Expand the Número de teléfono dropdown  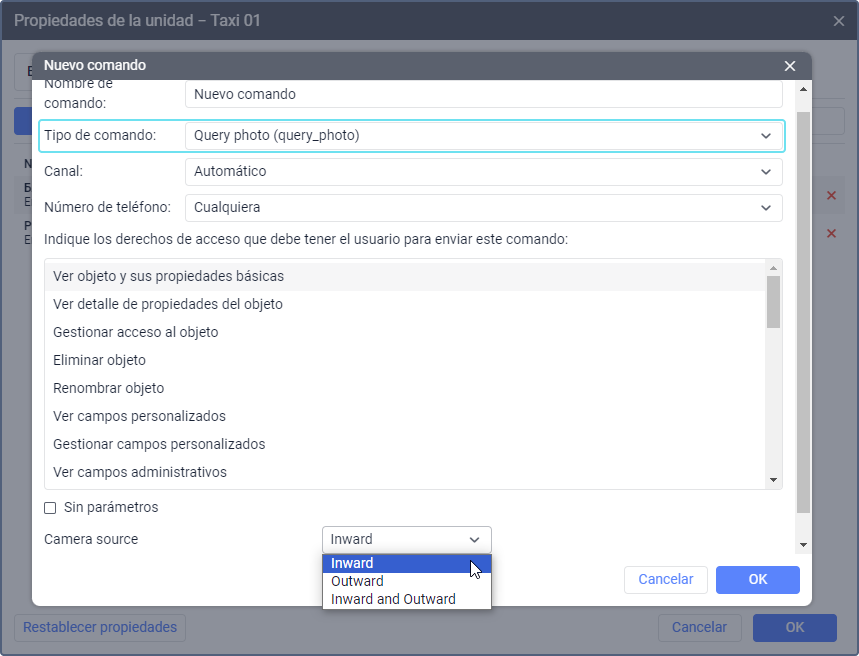pos(484,208)
